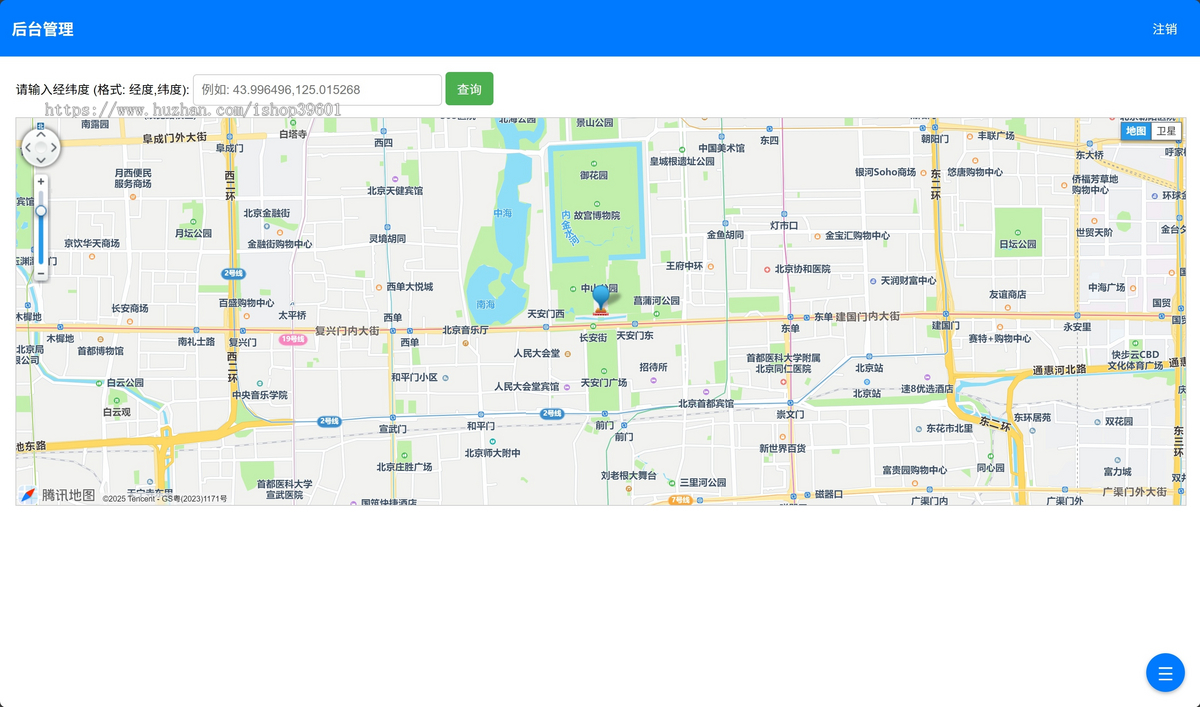Click the 故宫博物院 map label
The width and height of the screenshot is (1200, 707).
coord(597,216)
